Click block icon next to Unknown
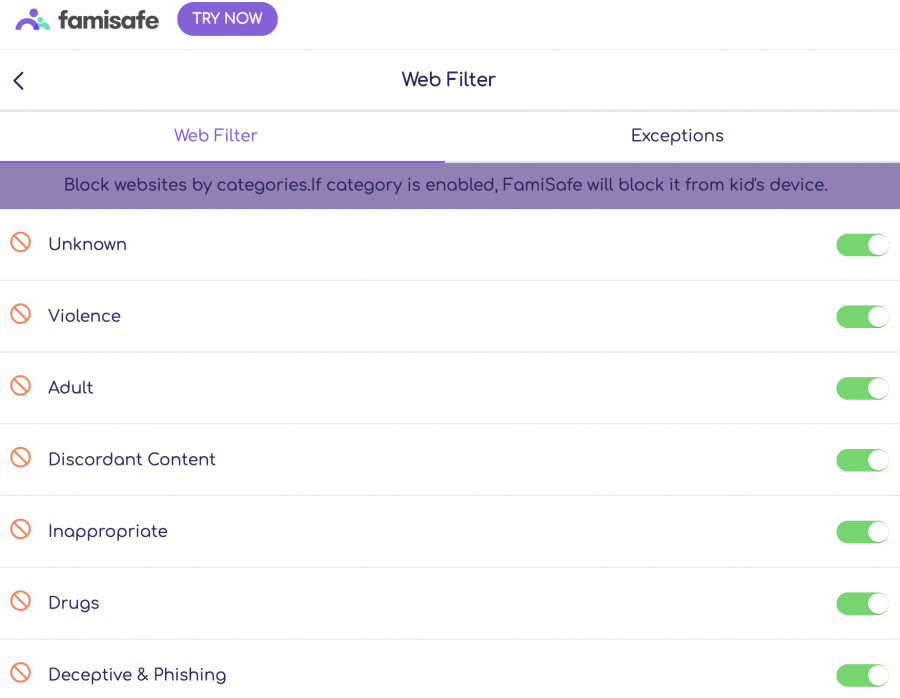This screenshot has width=900, height=698. pos(21,242)
